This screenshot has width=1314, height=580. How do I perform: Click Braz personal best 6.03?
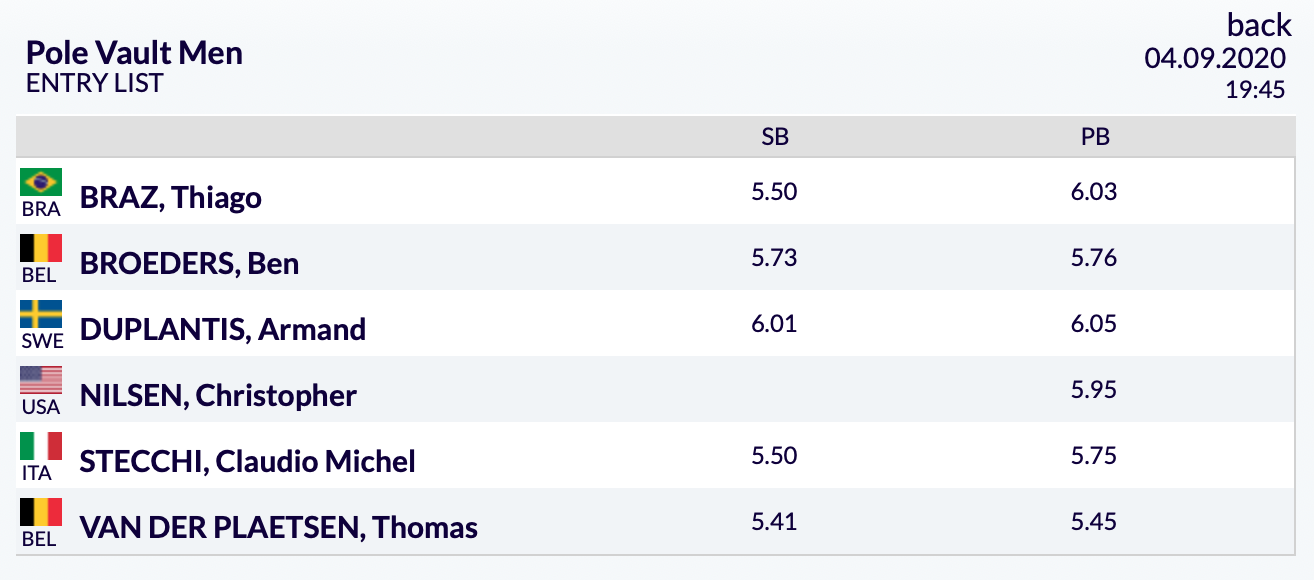click(1094, 191)
